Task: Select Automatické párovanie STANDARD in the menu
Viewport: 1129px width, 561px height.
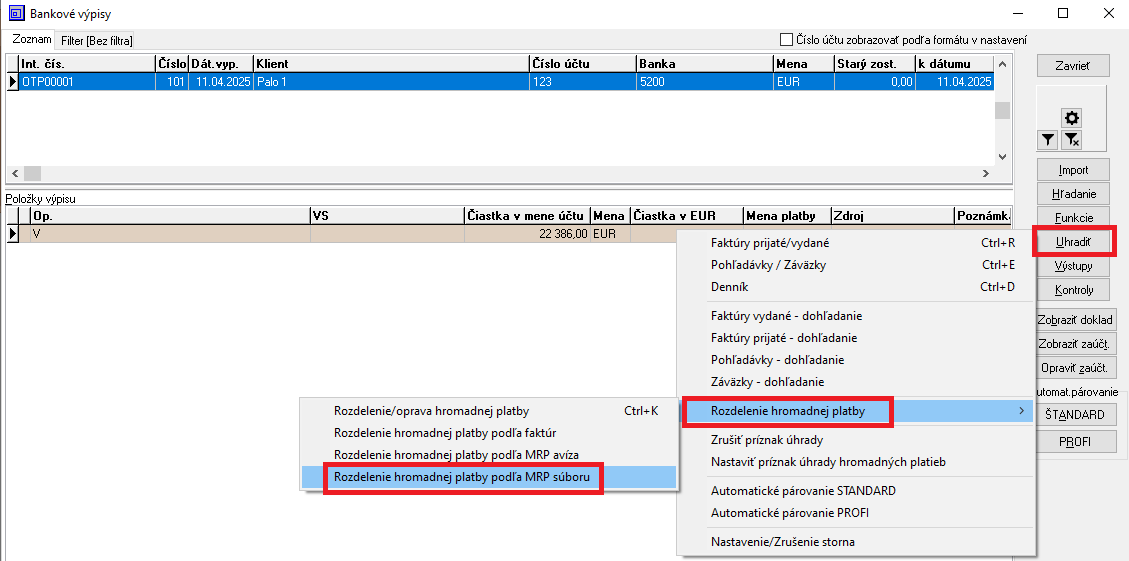Action: pos(802,491)
